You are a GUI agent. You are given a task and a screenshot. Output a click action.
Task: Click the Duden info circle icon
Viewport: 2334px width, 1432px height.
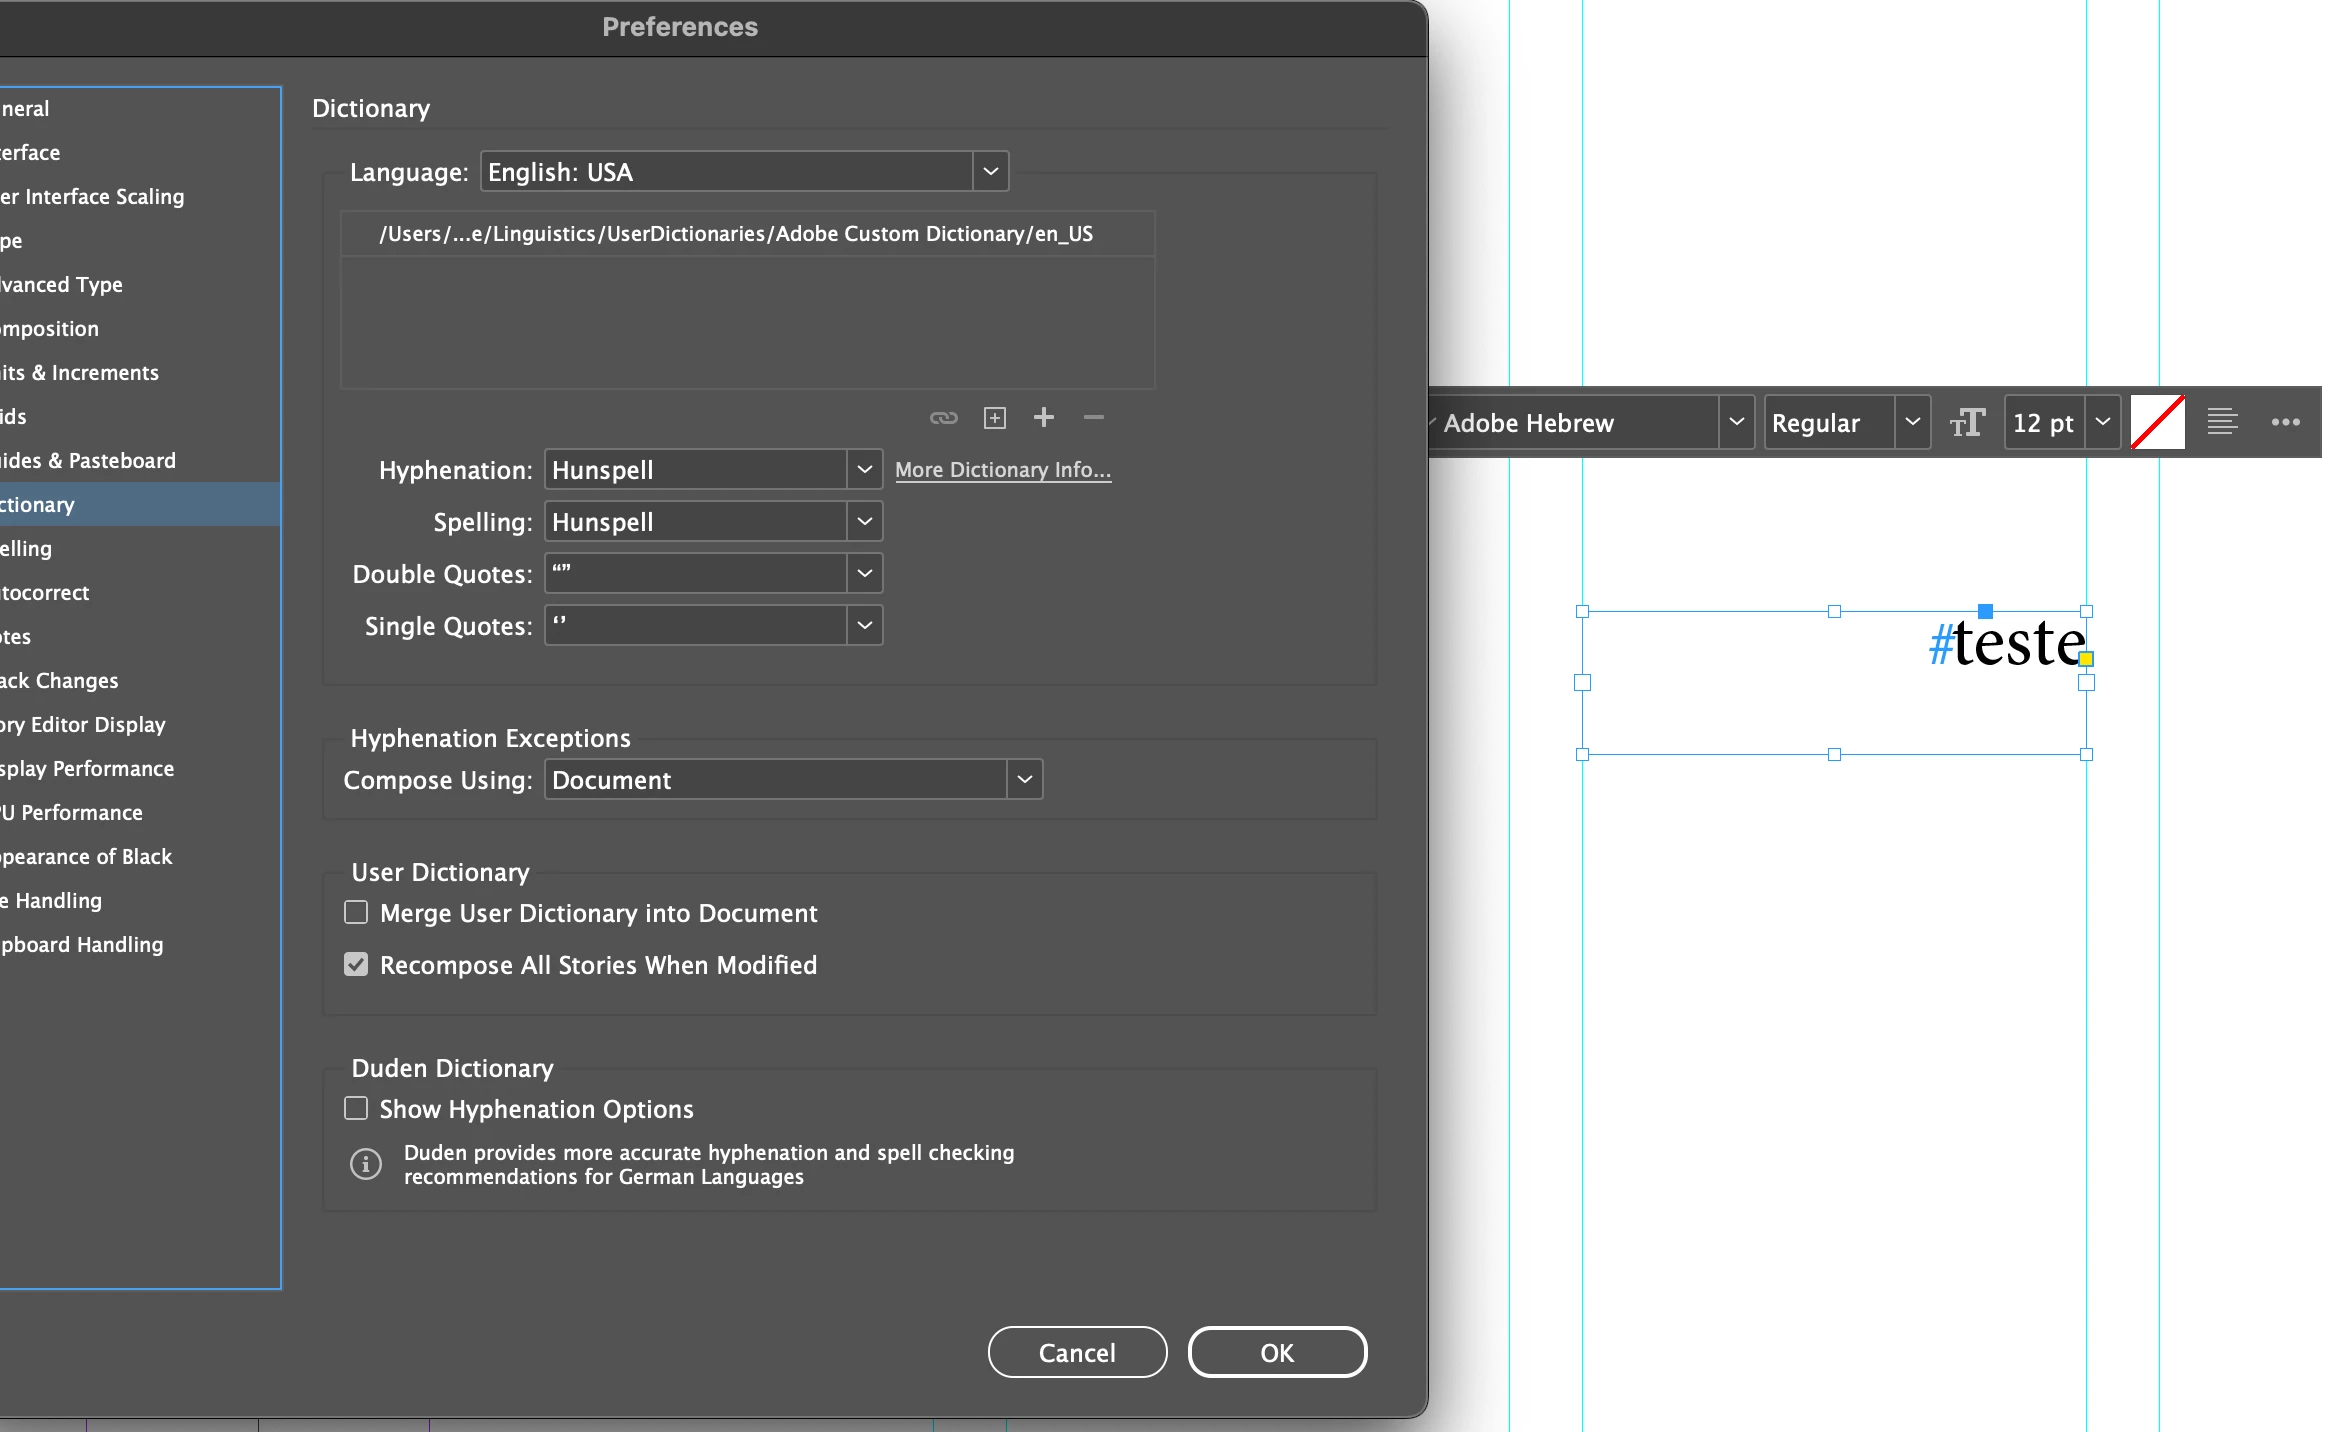366,1164
